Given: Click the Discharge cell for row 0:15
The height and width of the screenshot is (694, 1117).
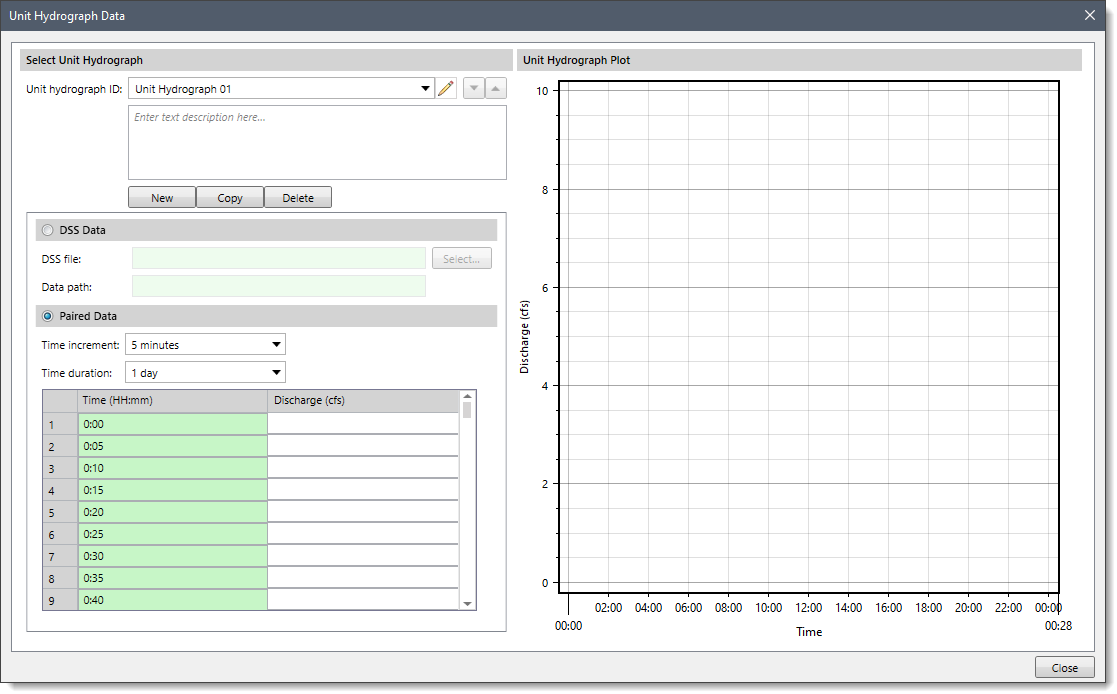Looking at the screenshot, I should click(x=363, y=490).
